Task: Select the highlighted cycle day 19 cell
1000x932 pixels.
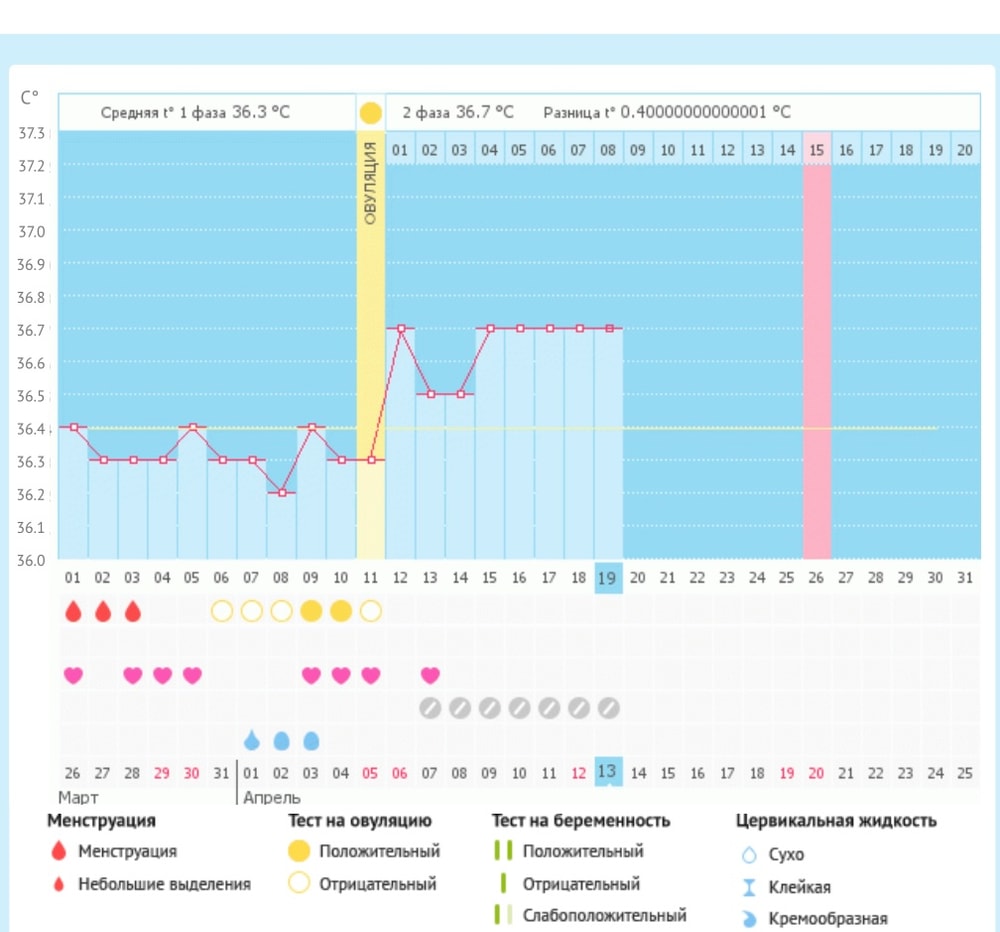Action: [x=608, y=578]
